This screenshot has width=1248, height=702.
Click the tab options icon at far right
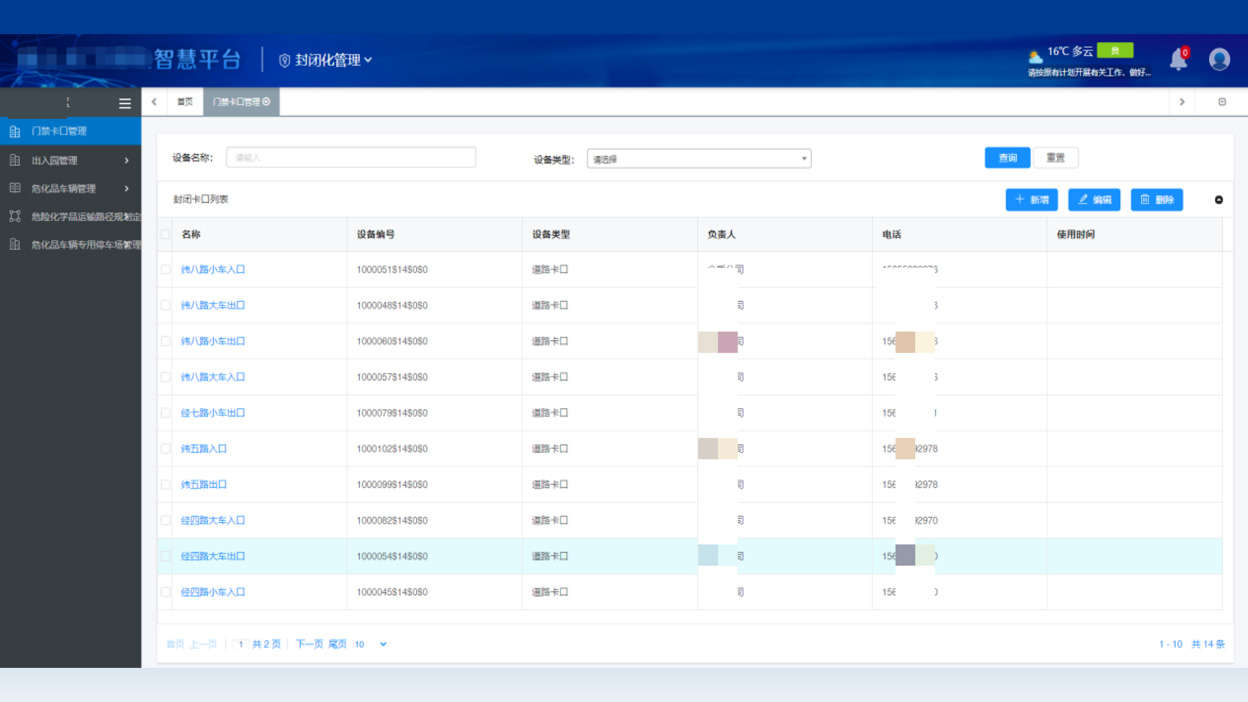click(1222, 102)
